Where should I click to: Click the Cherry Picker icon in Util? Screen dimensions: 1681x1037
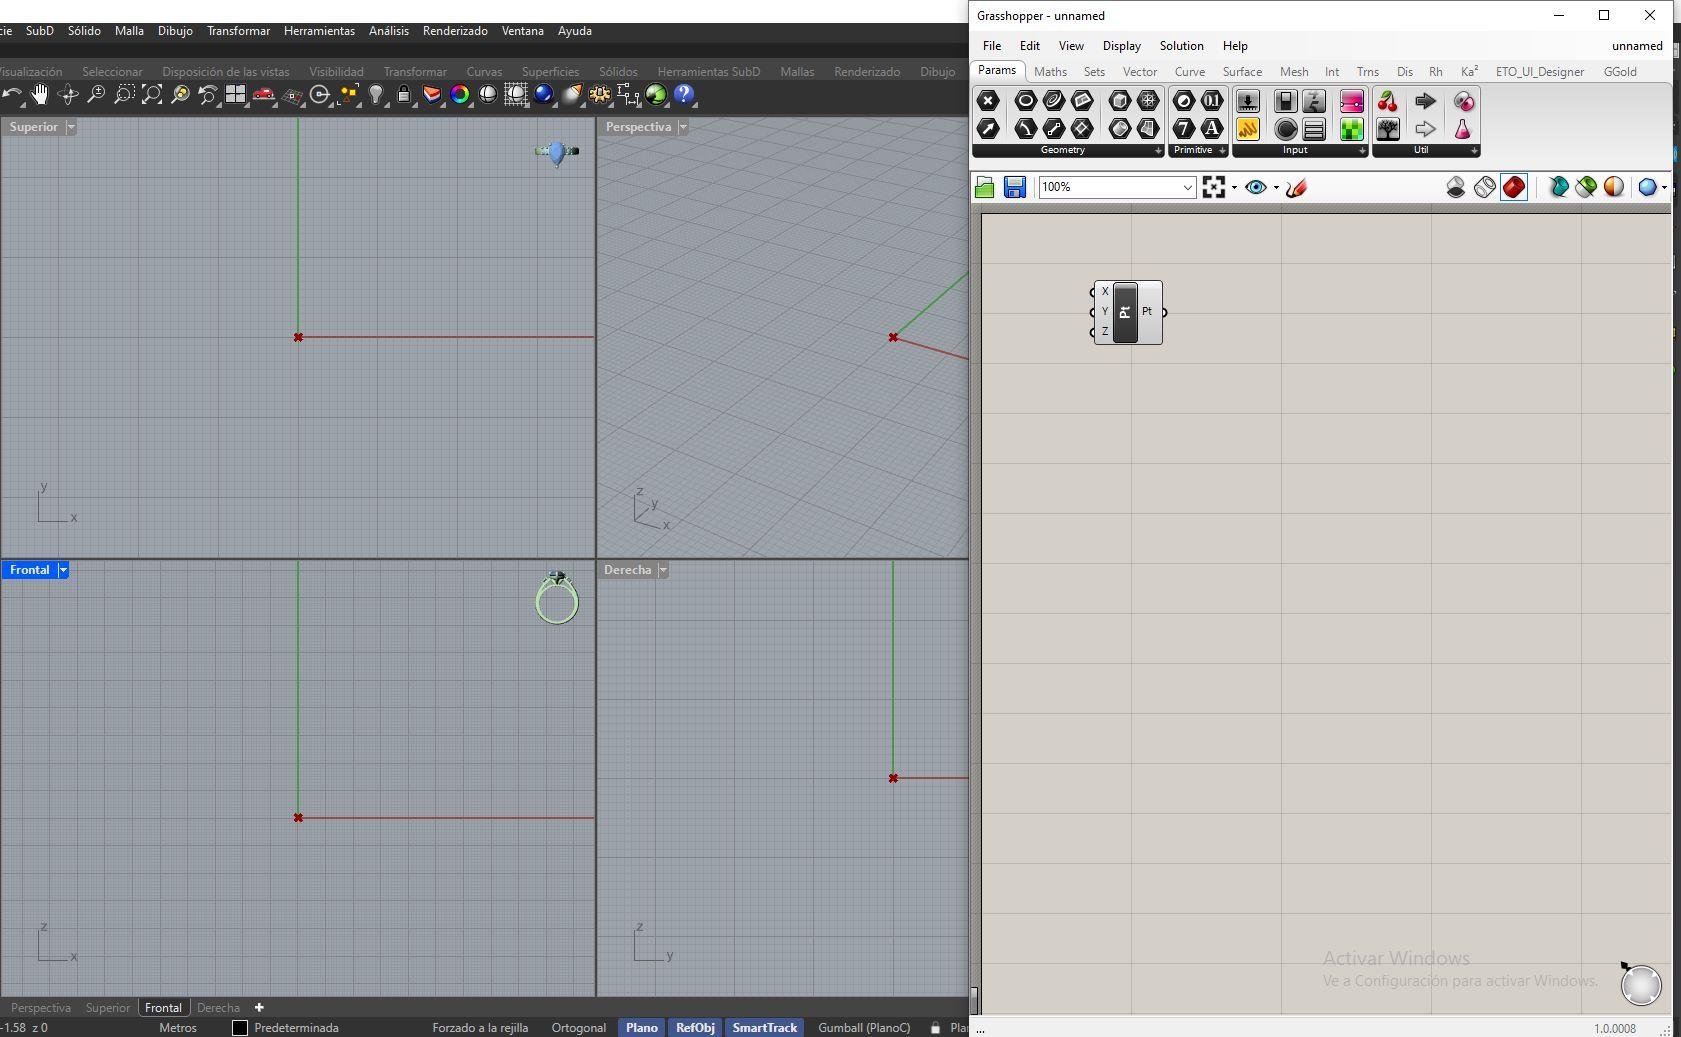tap(1388, 101)
